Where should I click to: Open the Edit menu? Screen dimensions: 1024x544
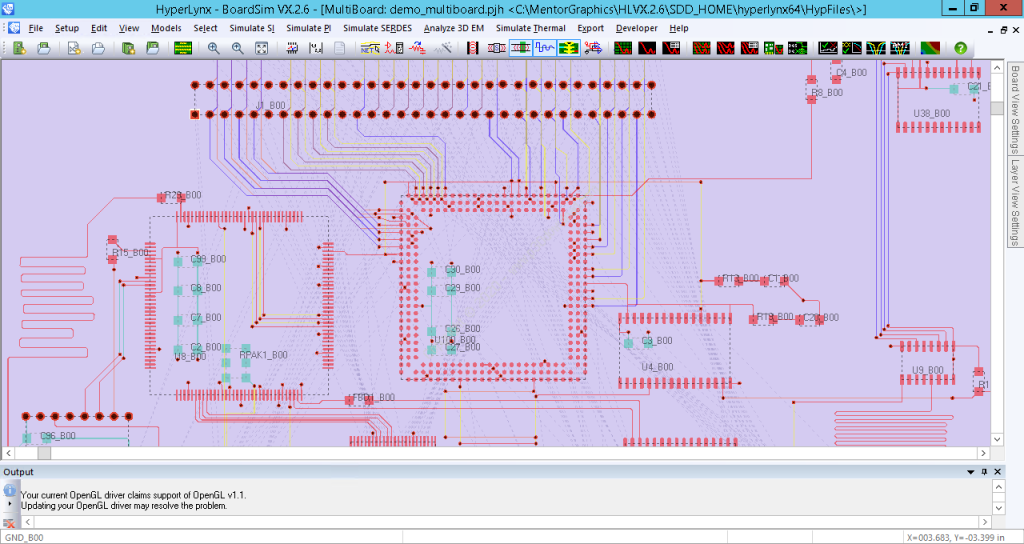point(99,28)
